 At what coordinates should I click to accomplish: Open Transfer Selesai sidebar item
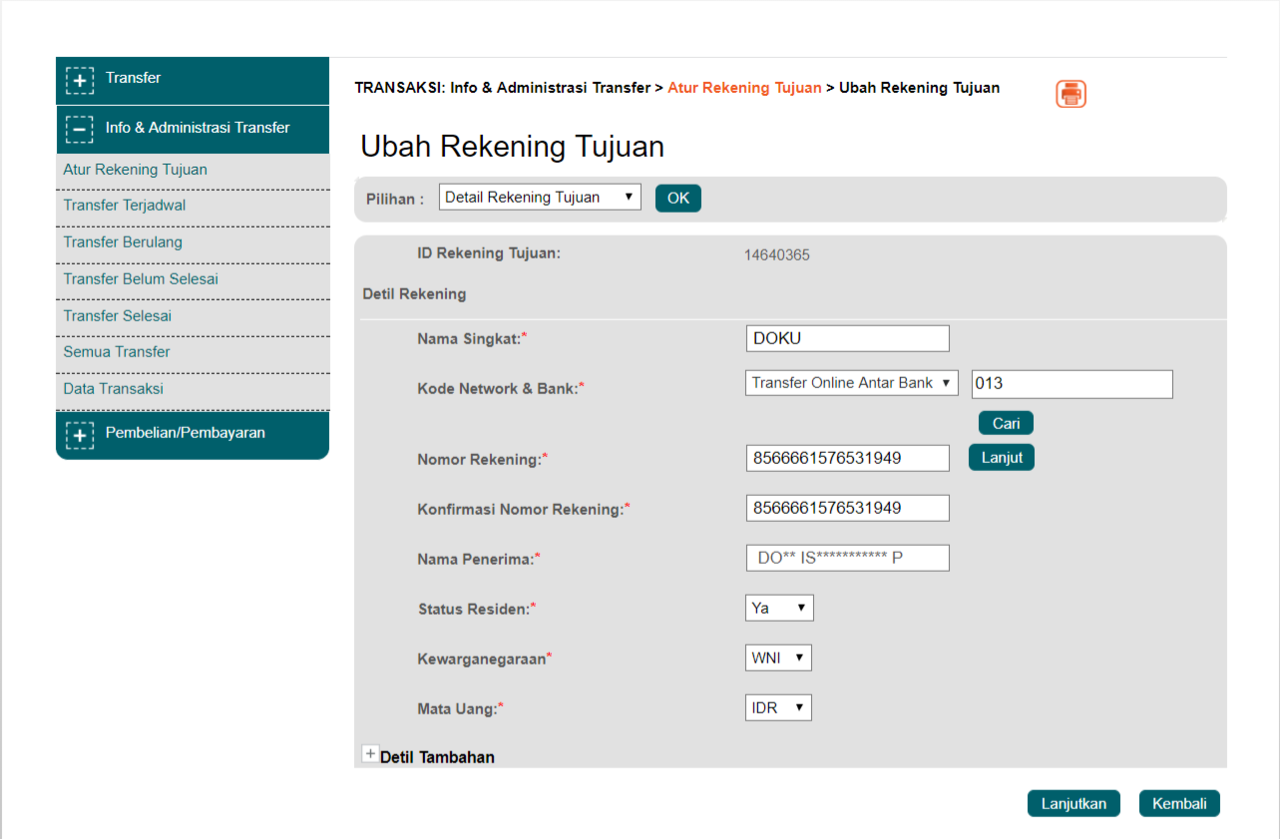pyautogui.click(x=192, y=316)
